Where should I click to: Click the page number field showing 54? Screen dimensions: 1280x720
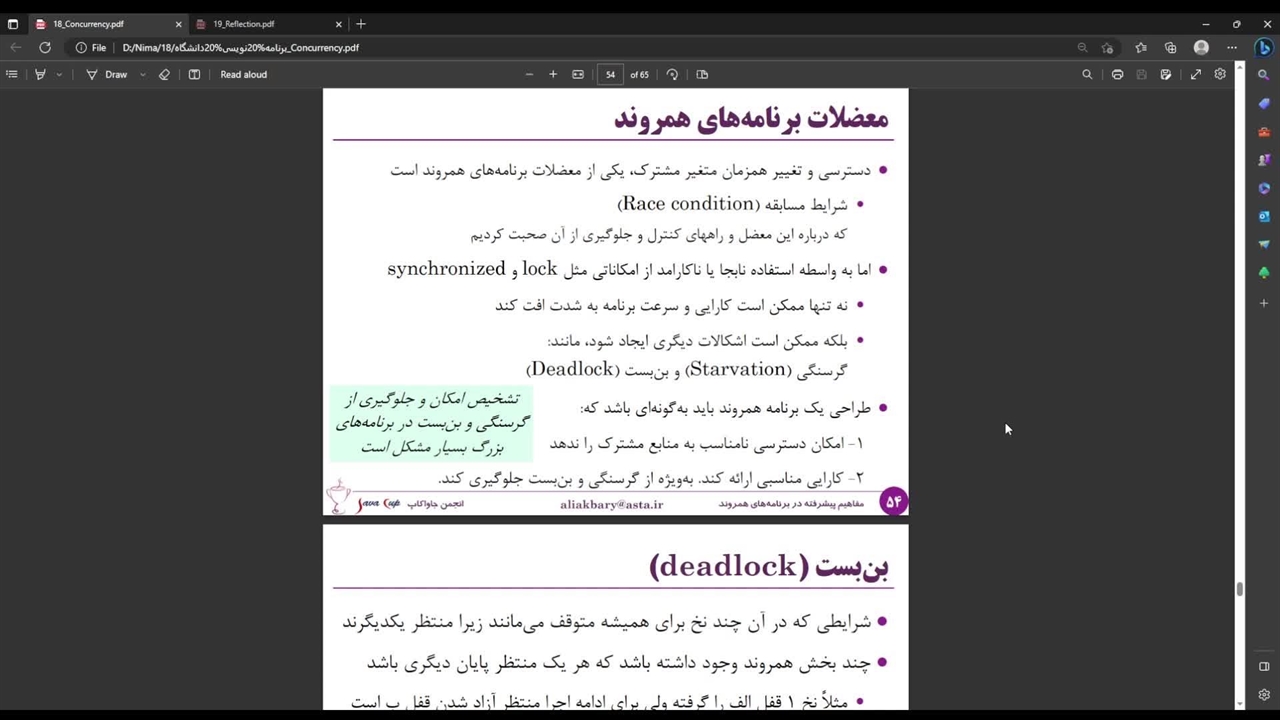[x=610, y=74]
